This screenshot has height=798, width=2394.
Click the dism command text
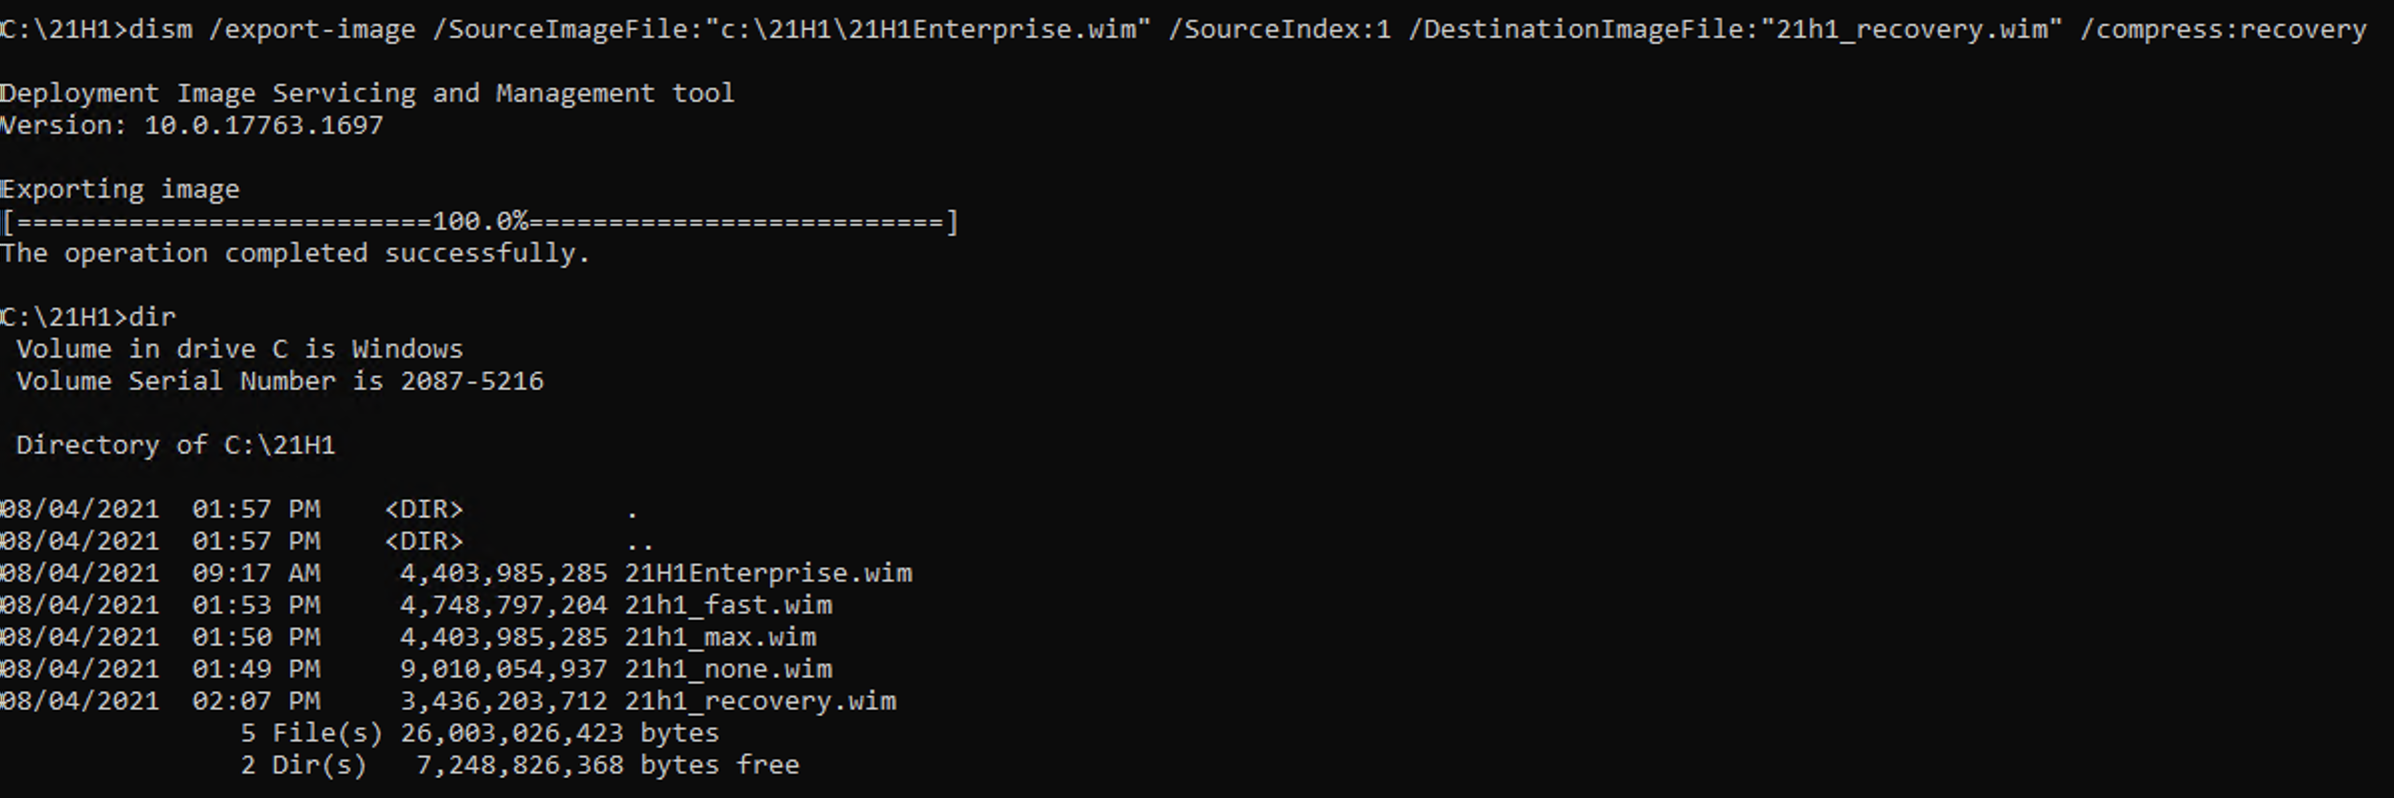click(160, 29)
